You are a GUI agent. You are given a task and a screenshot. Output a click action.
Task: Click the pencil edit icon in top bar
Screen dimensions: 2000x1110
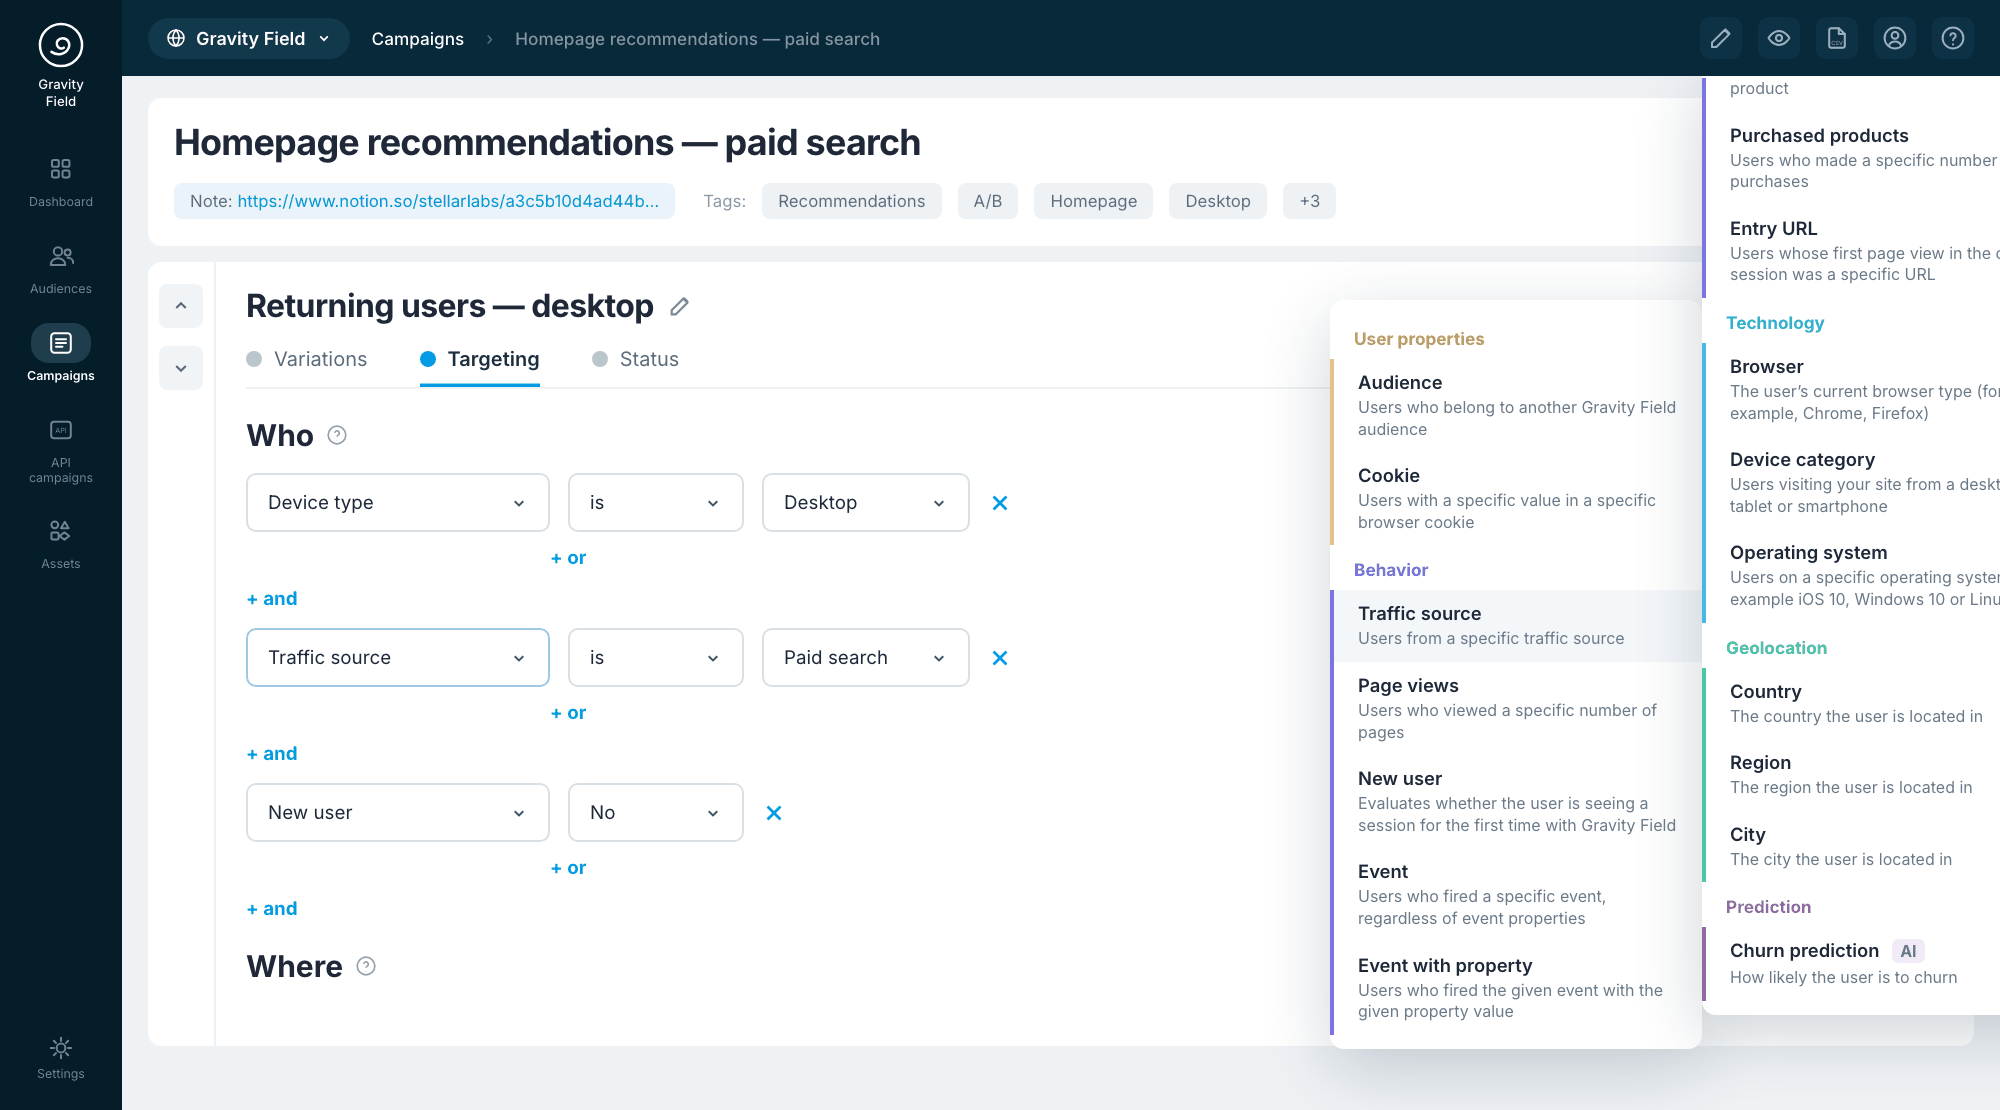point(1721,39)
